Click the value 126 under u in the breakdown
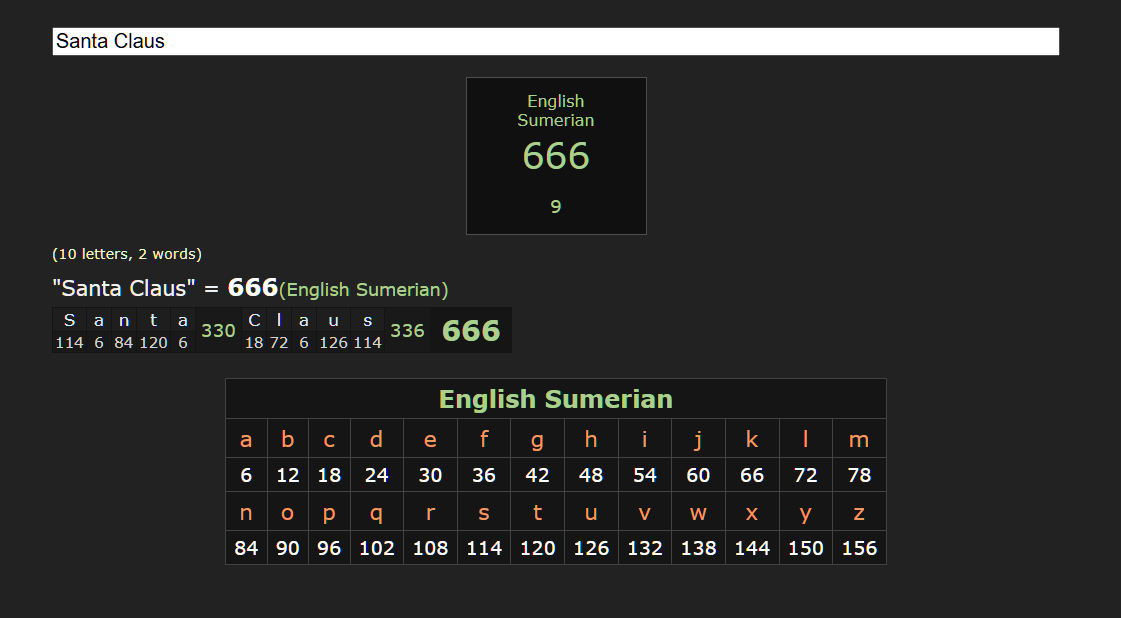This screenshot has height=618, width=1121. [333, 343]
